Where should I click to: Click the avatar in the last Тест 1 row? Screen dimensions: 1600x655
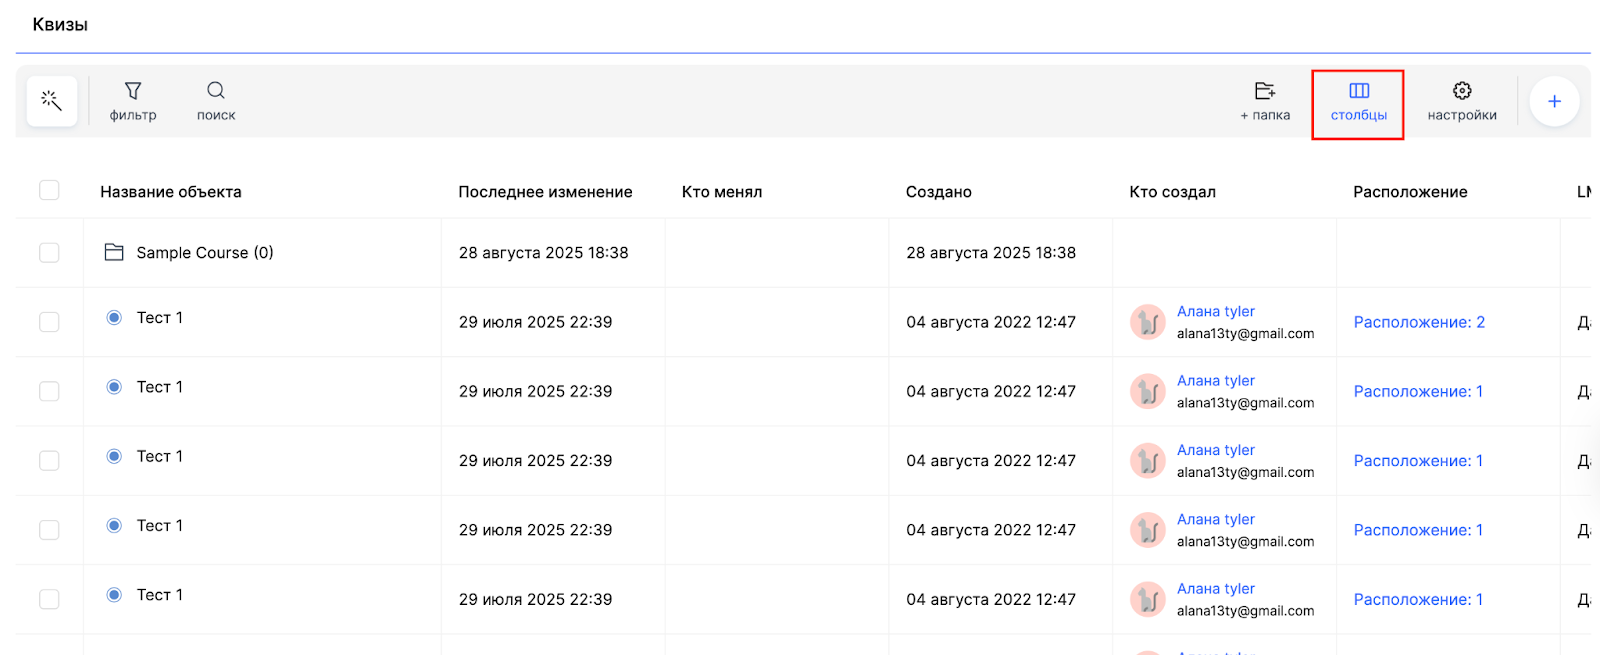coord(1148,599)
